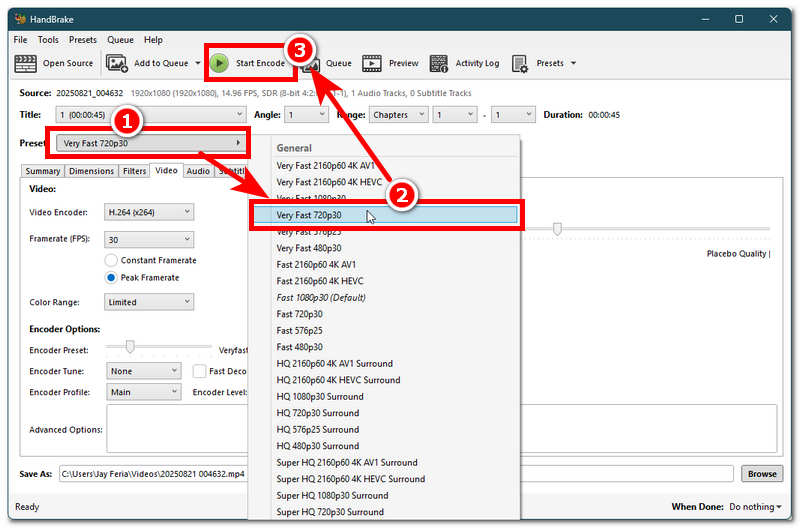Enable the Fast Decode checkbox
This screenshot has width=800, height=528.
point(200,371)
